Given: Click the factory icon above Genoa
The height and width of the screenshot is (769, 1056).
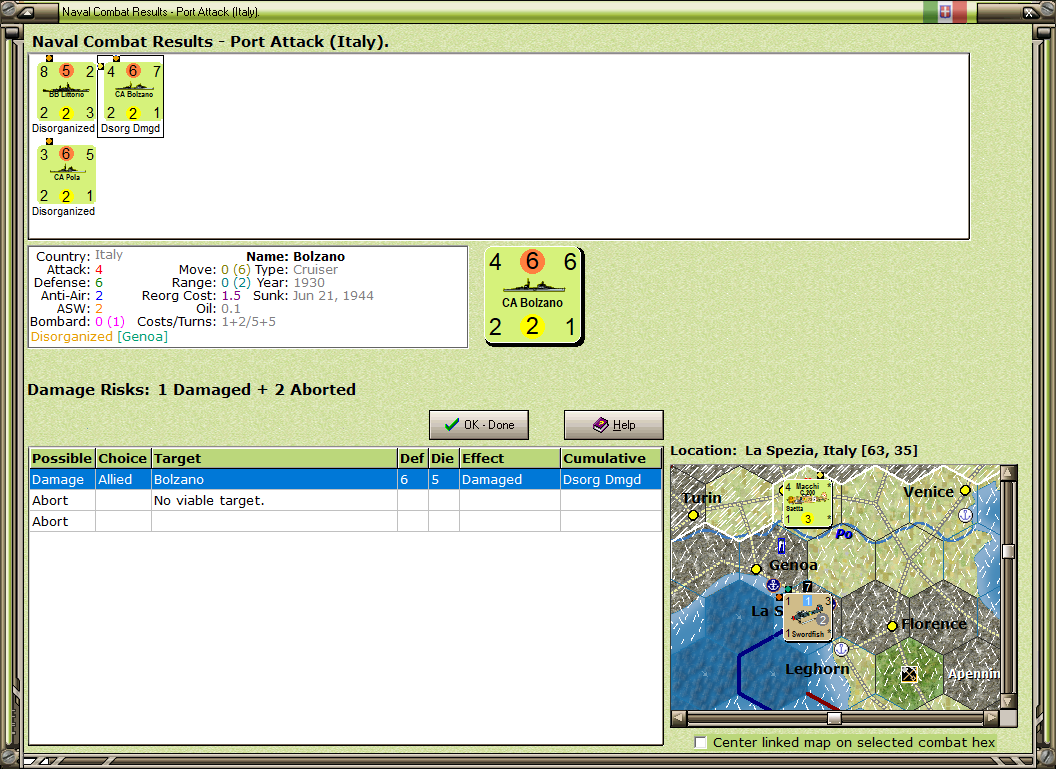Looking at the screenshot, I should (x=781, y=545).
